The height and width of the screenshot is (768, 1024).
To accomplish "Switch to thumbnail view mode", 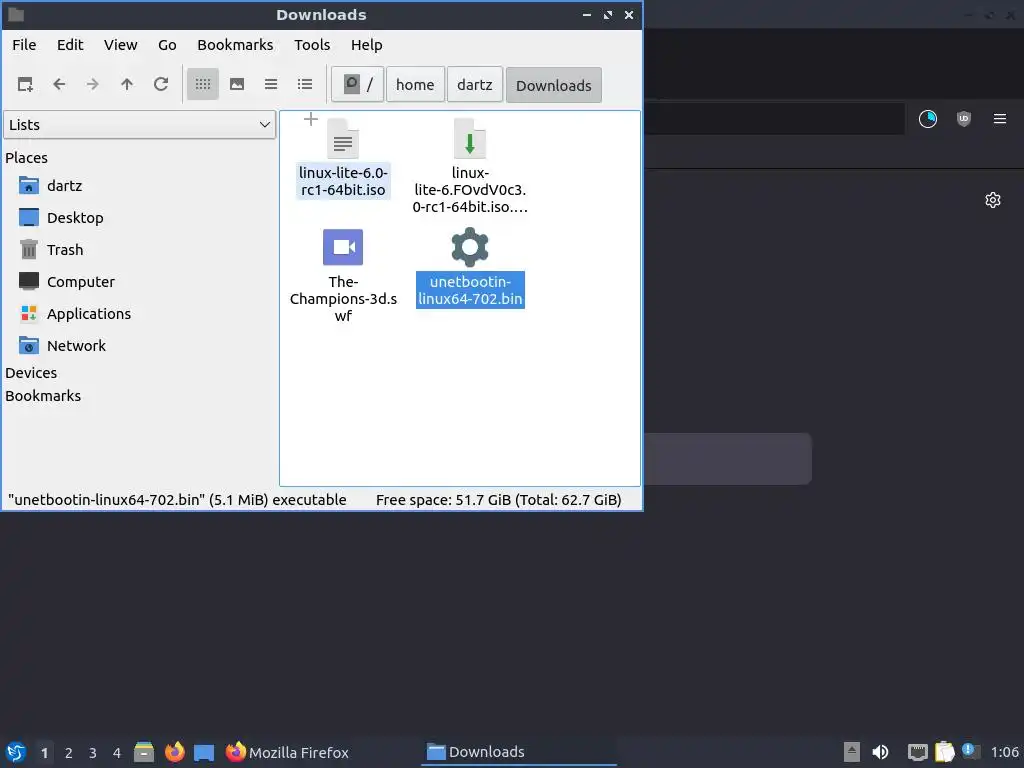I will (237, 84).
